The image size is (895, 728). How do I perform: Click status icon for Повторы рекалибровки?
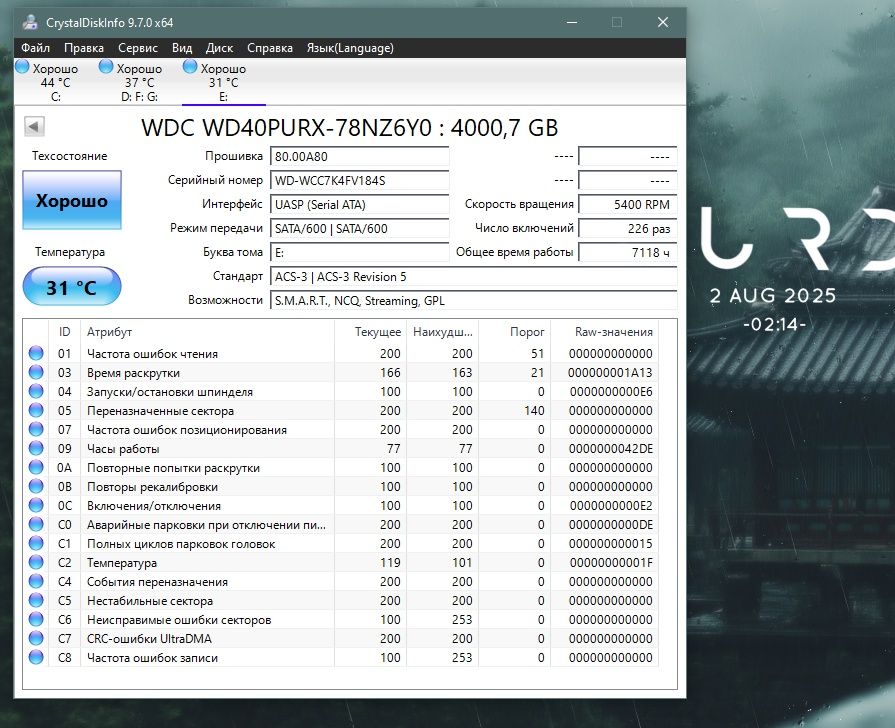point(36,486)
